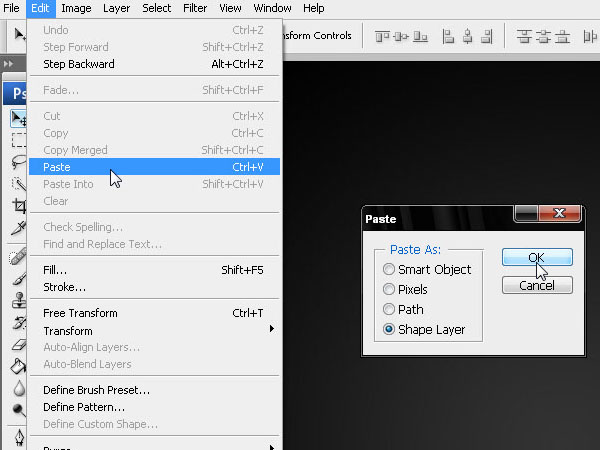This screenshot has width=600, height=450.
Task: Click the Distribute Bottom Edges icon
Action: pyautogui.click(x=562, y=37)
